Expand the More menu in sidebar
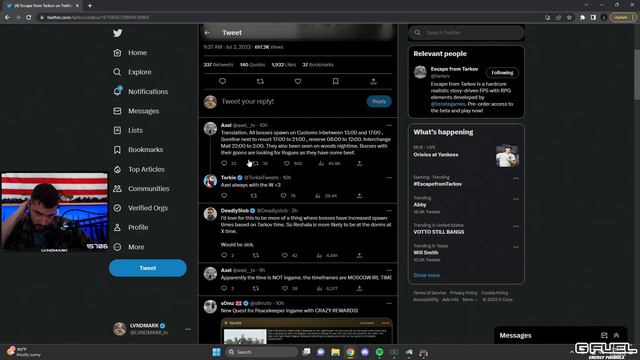This screenshot has width=640, height=360. tap(129, 247)
